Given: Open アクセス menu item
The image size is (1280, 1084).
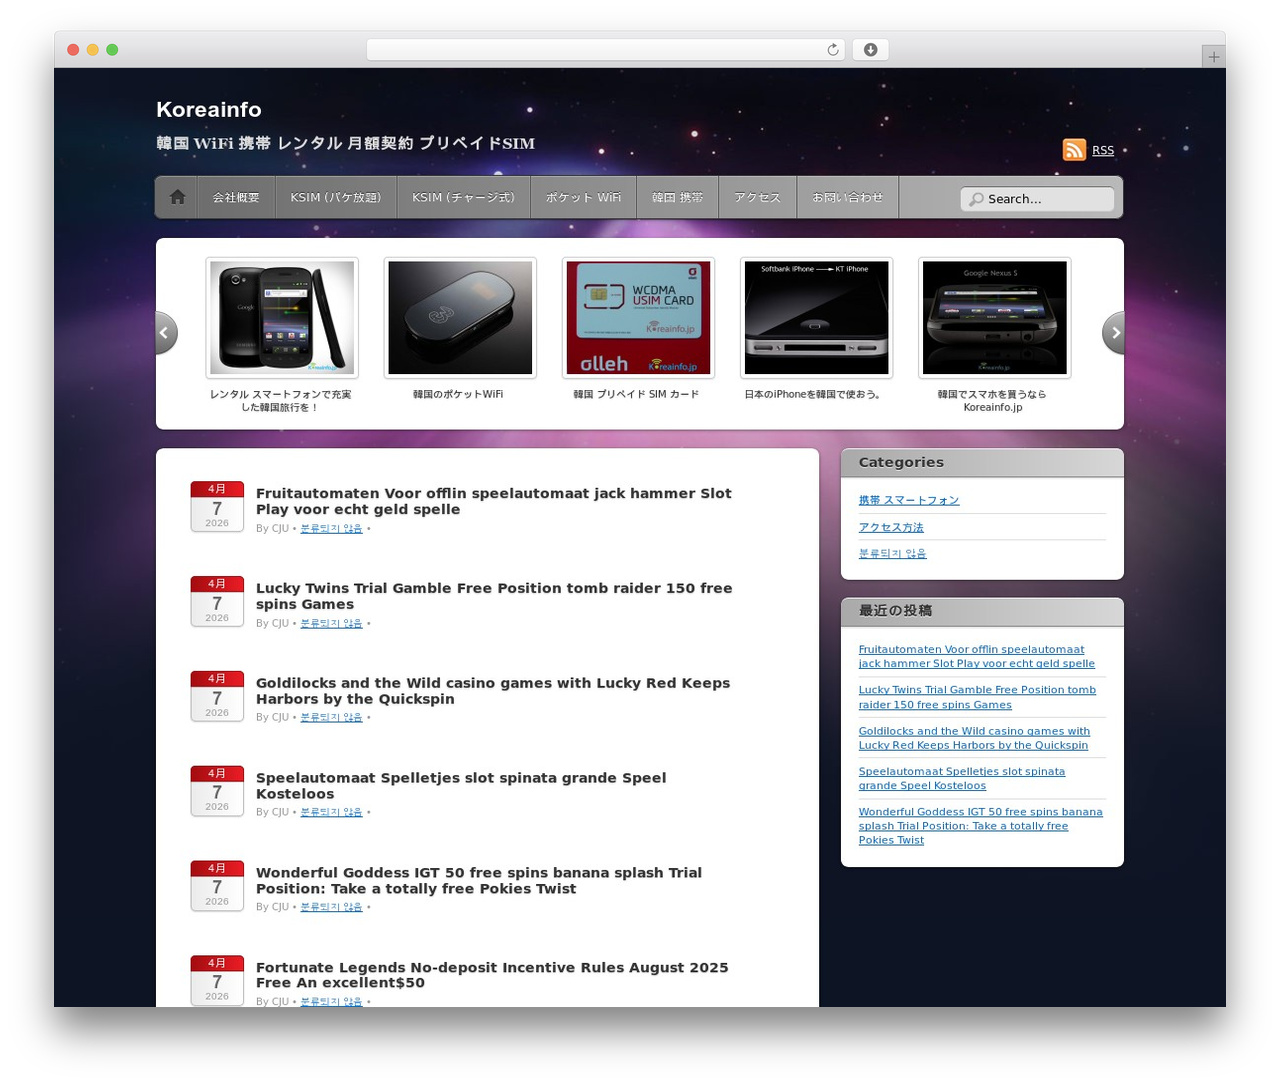Looking at the screenshot, I should (x=757, y=197).
